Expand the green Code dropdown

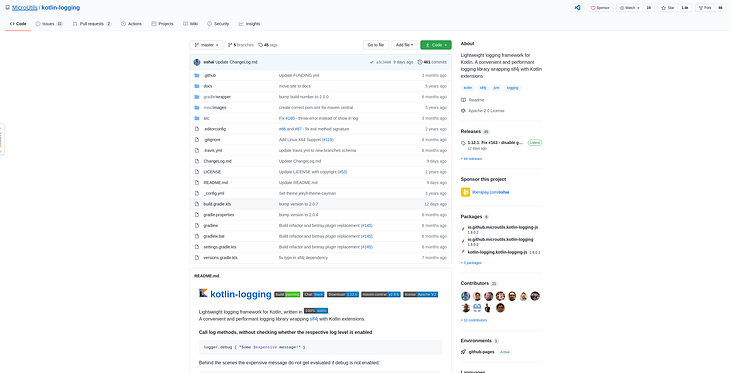click(x=436, y=45)
